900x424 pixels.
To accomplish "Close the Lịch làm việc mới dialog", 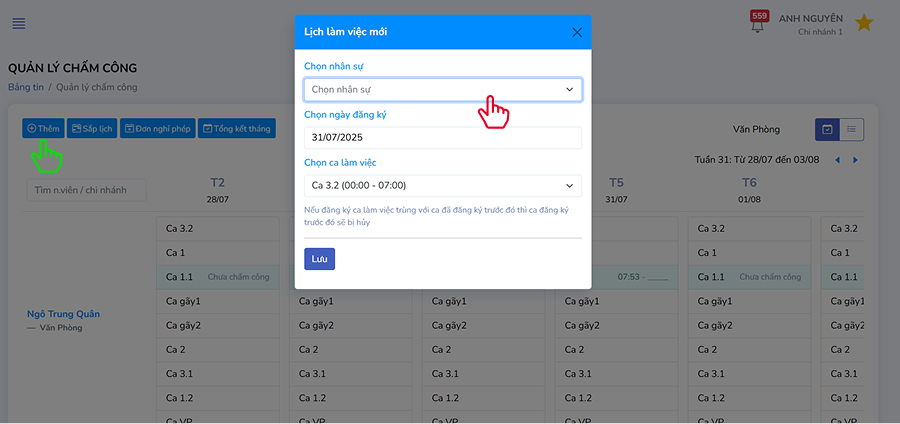I will point(576,32).
